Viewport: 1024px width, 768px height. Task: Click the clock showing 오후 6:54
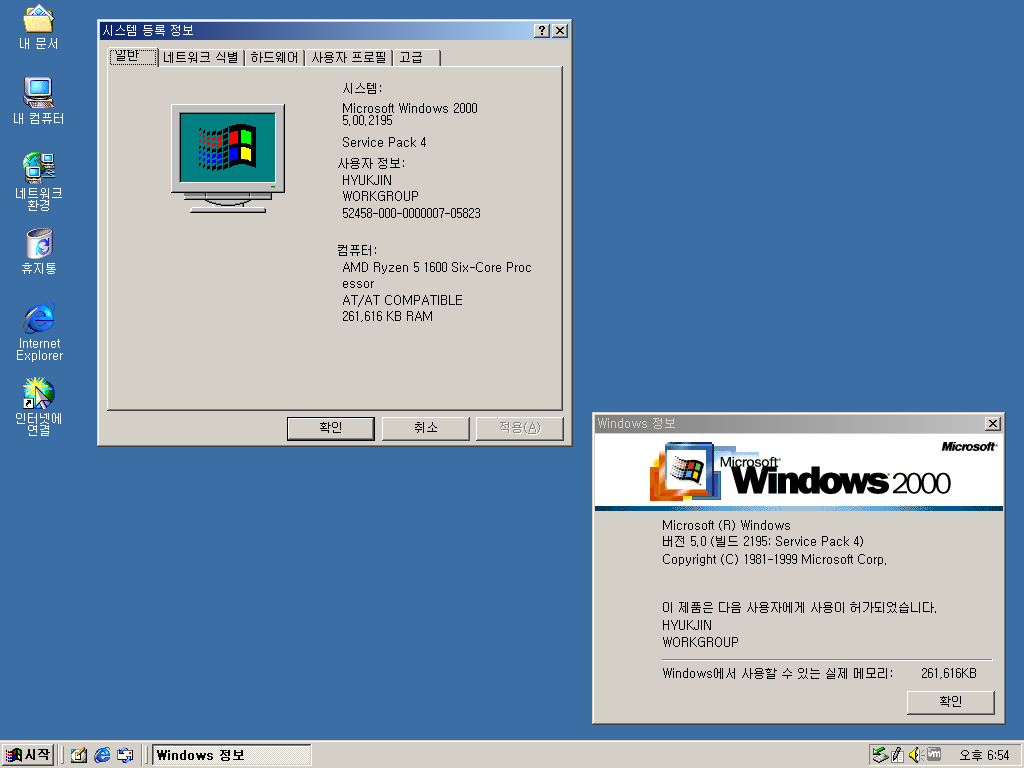(984, 756)
